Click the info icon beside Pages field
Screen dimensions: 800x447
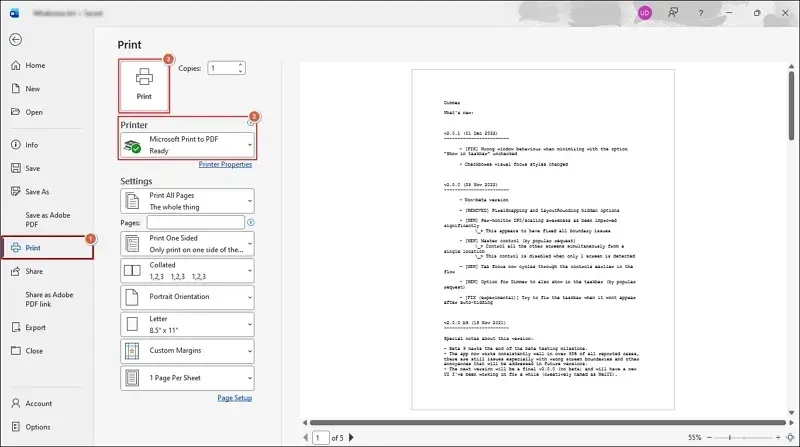click(x=251, y=222)
